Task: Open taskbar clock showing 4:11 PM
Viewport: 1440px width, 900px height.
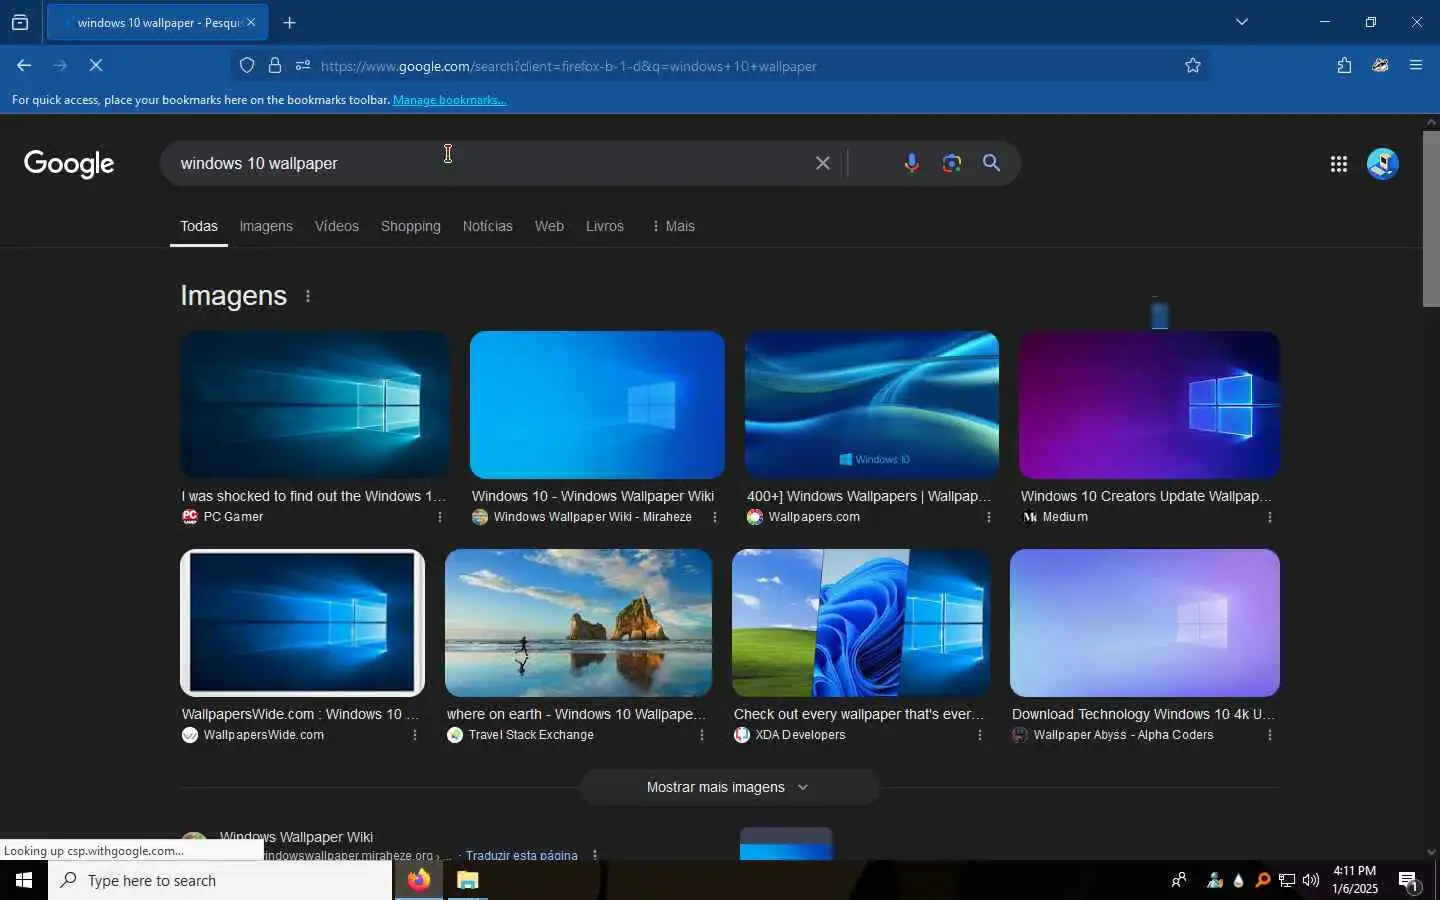Action: (1355, 880)
